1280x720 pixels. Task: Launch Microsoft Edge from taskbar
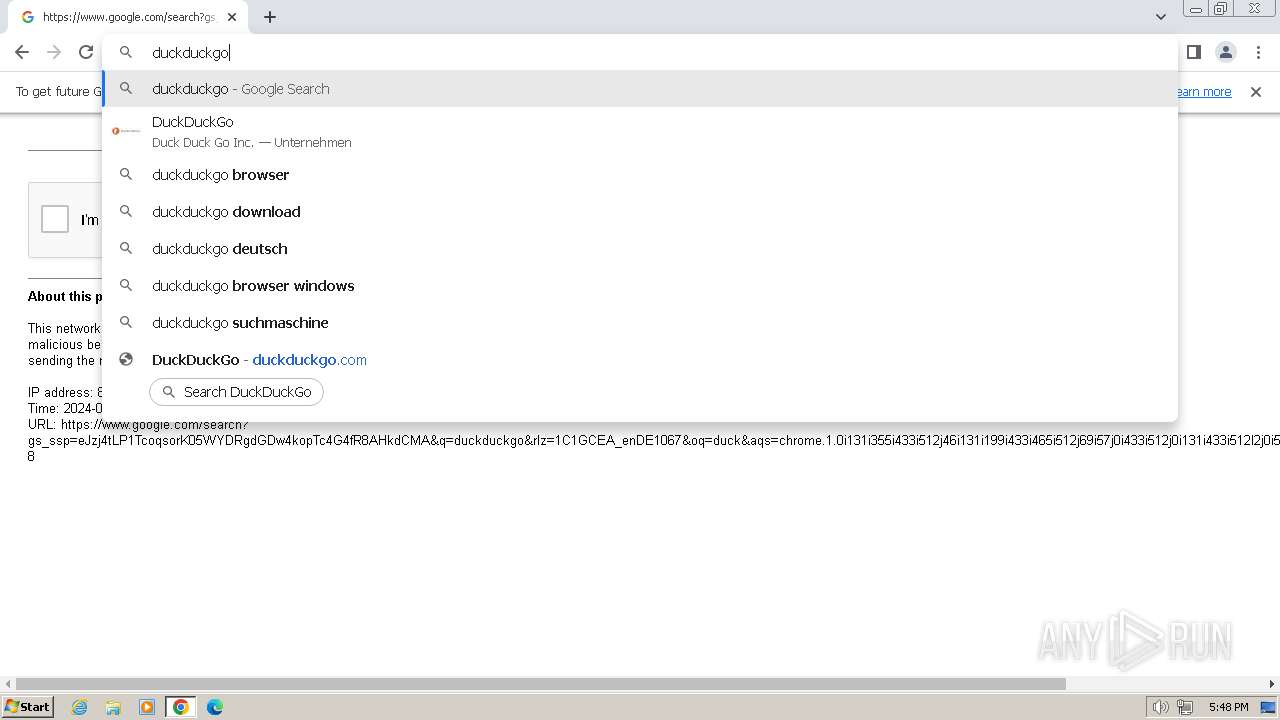click(214, 707)
